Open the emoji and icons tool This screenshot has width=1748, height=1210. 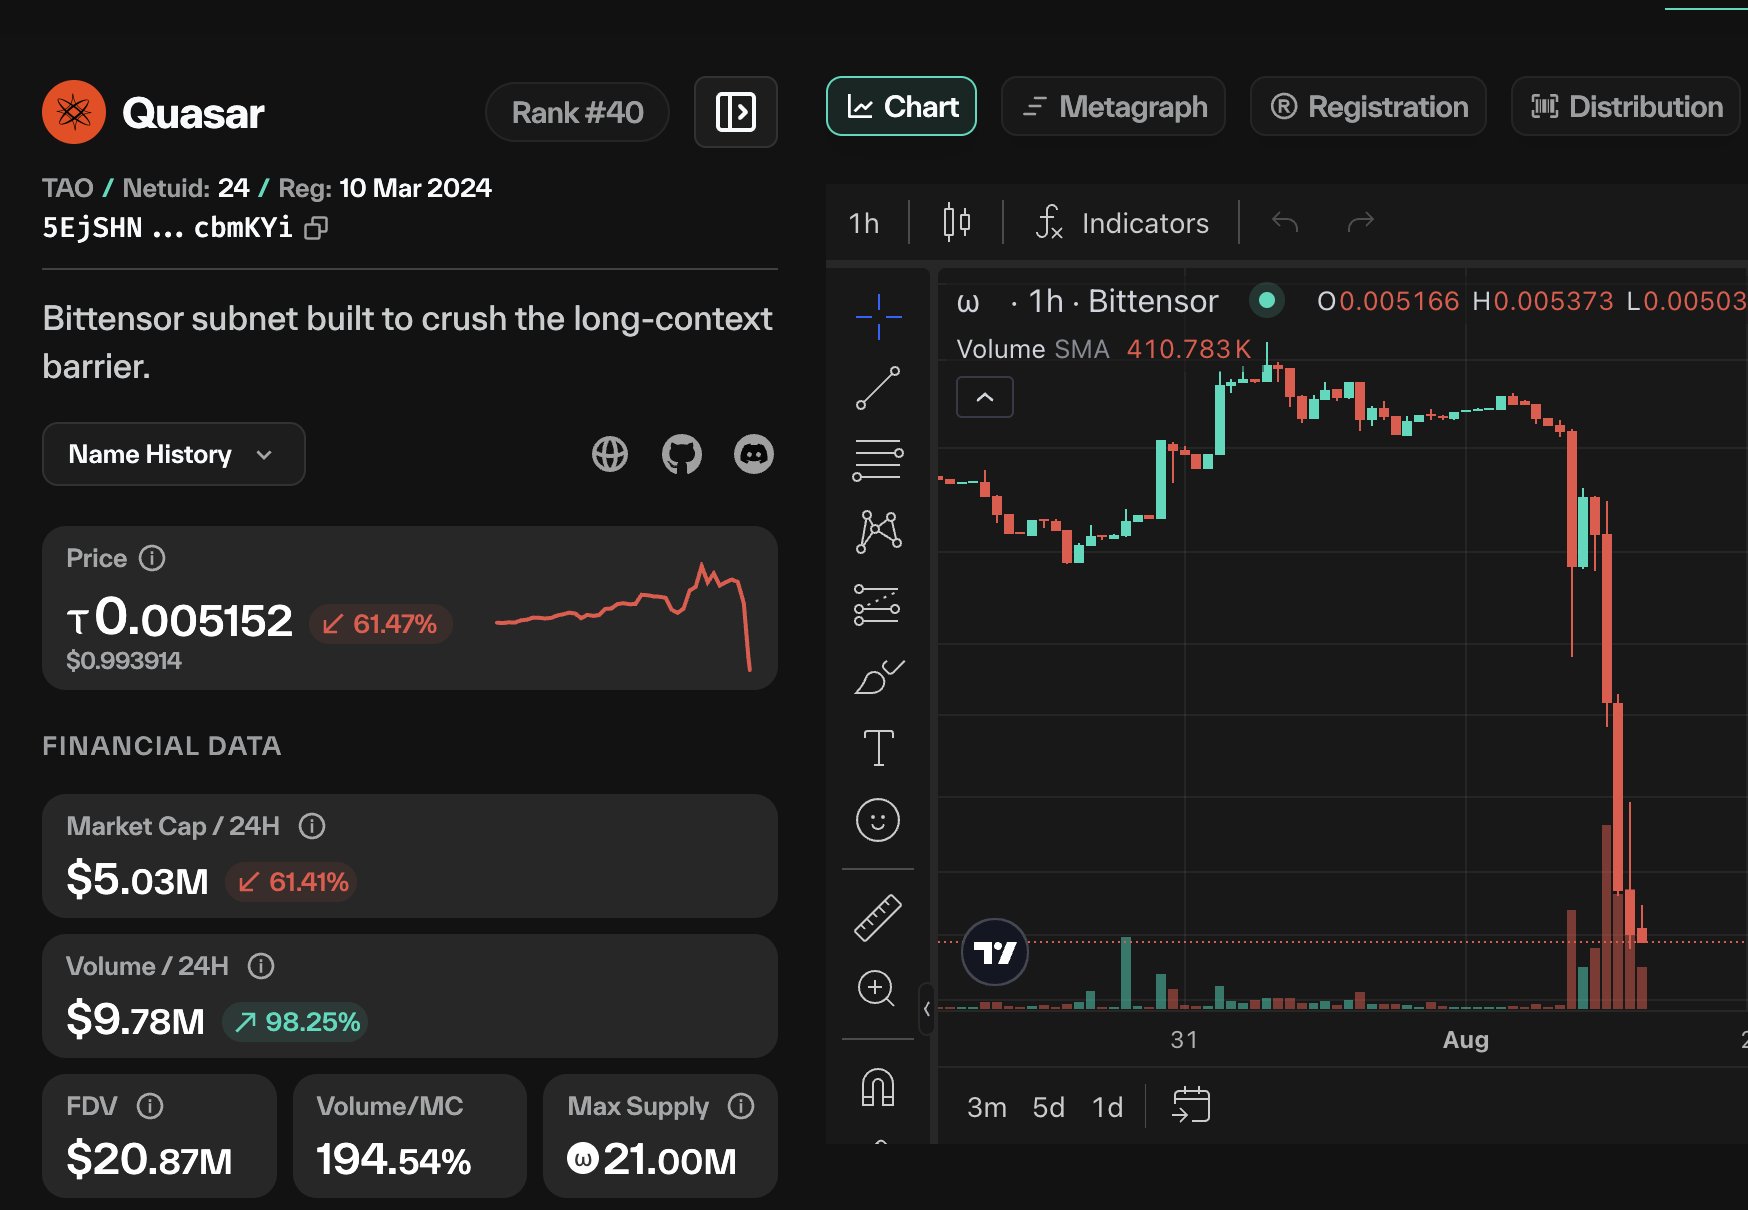pos(878,820)
